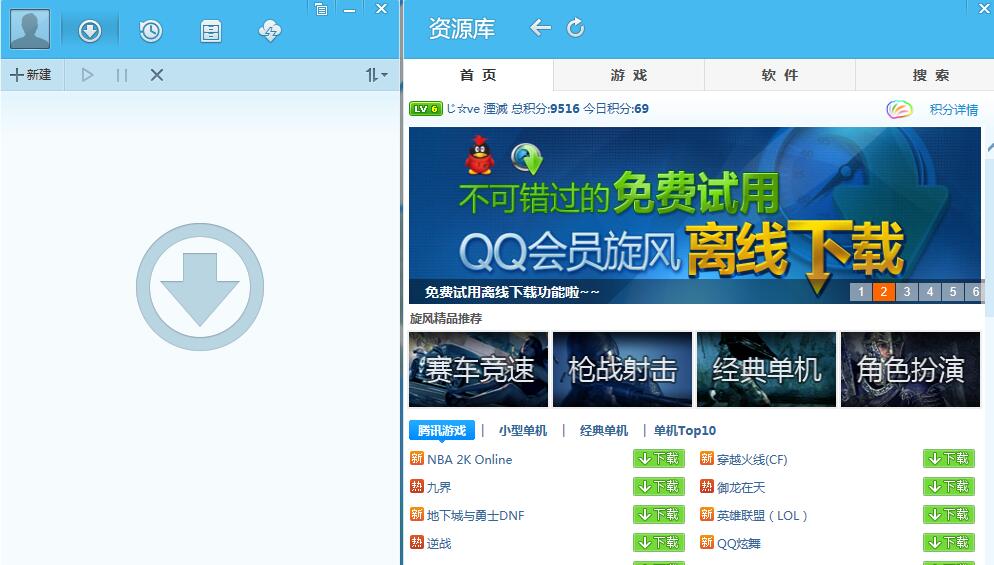Open the 英雄联盟 (LOL) link
The image size is (994, 565).
click(762, 516)
